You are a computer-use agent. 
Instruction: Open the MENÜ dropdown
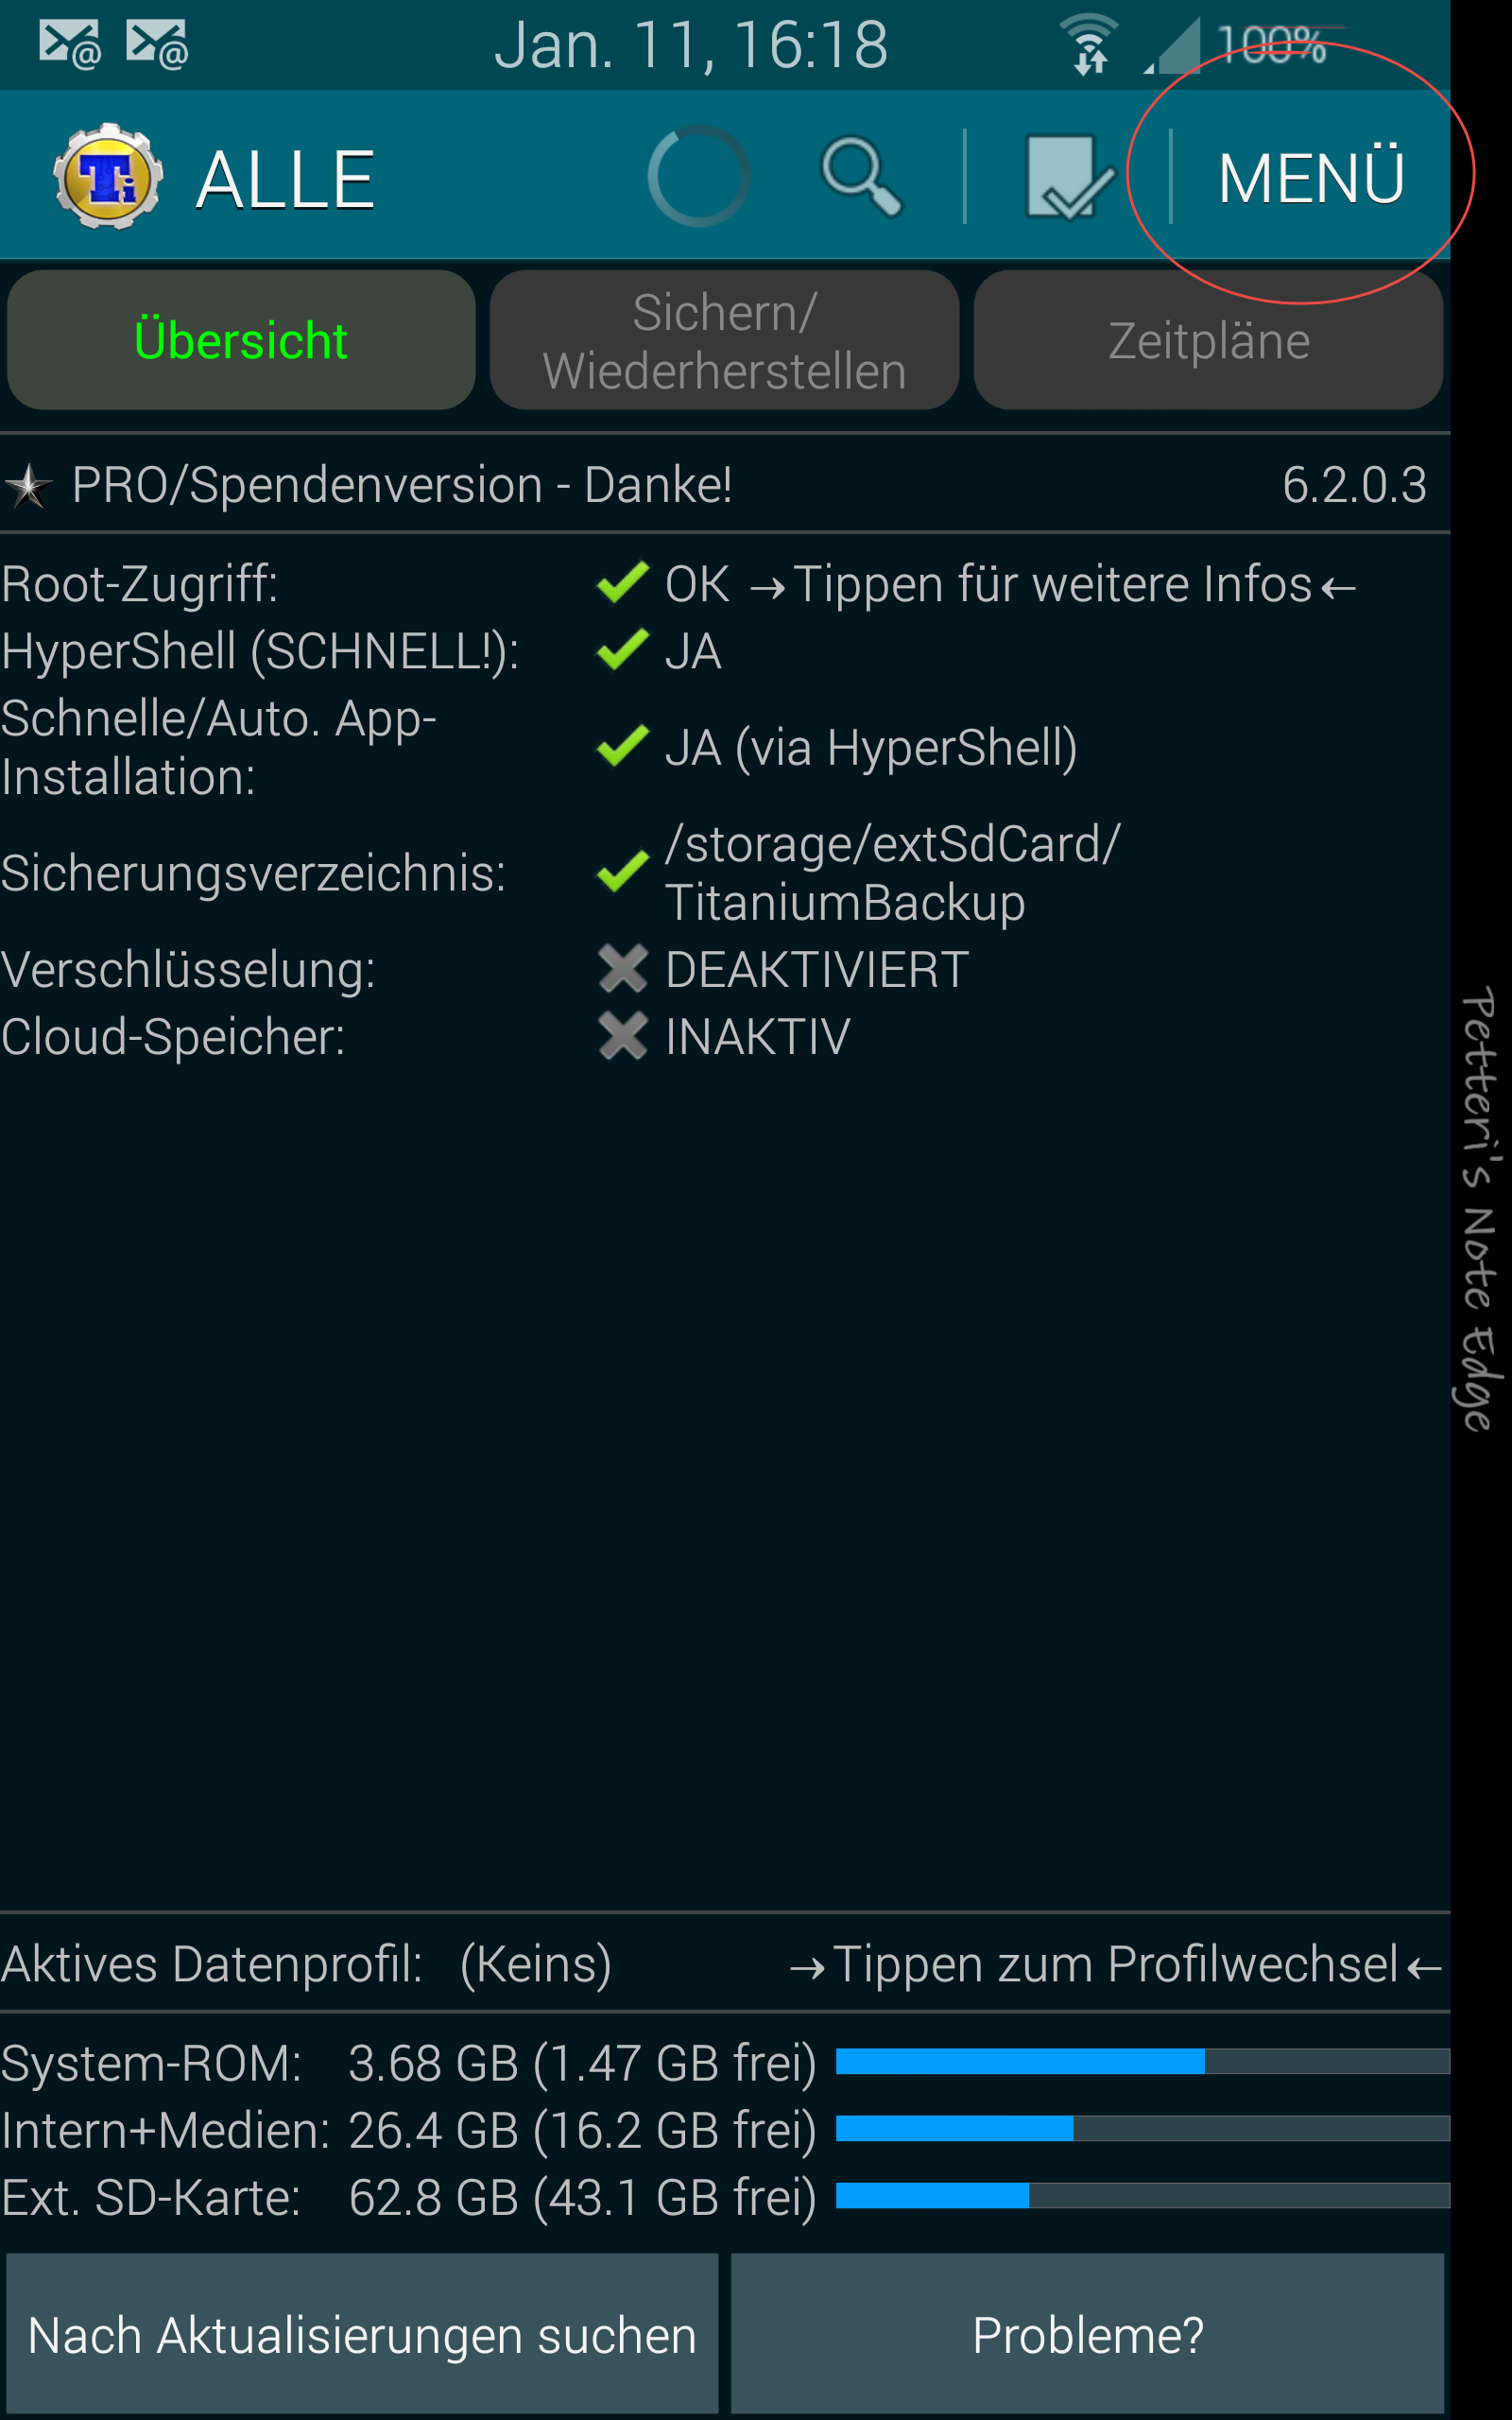[1310, 178]
